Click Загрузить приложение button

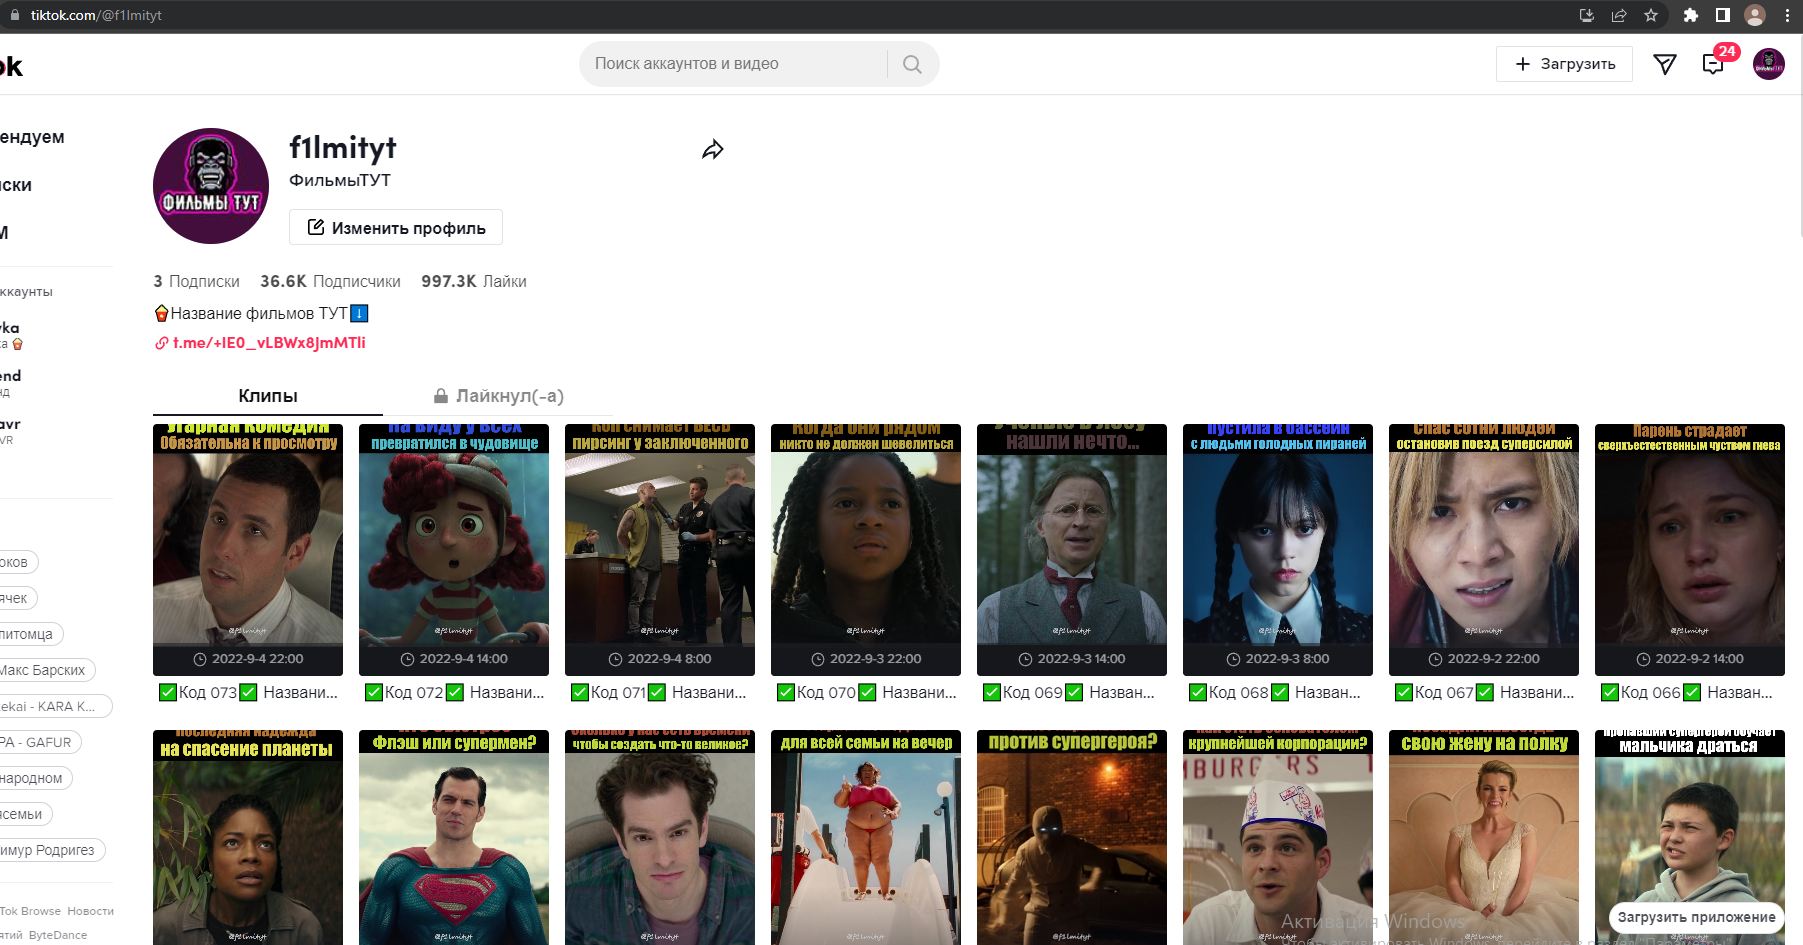pyautogui.click(x=1696, y=917)
